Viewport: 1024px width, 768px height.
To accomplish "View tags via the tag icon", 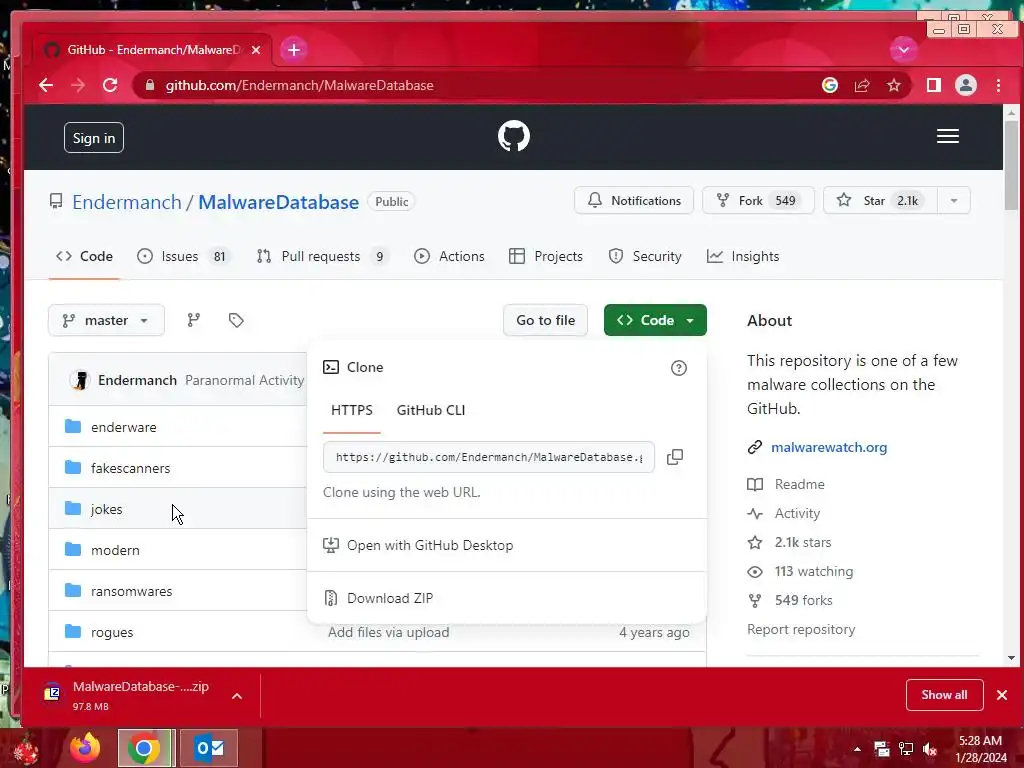I will point(236,320).
